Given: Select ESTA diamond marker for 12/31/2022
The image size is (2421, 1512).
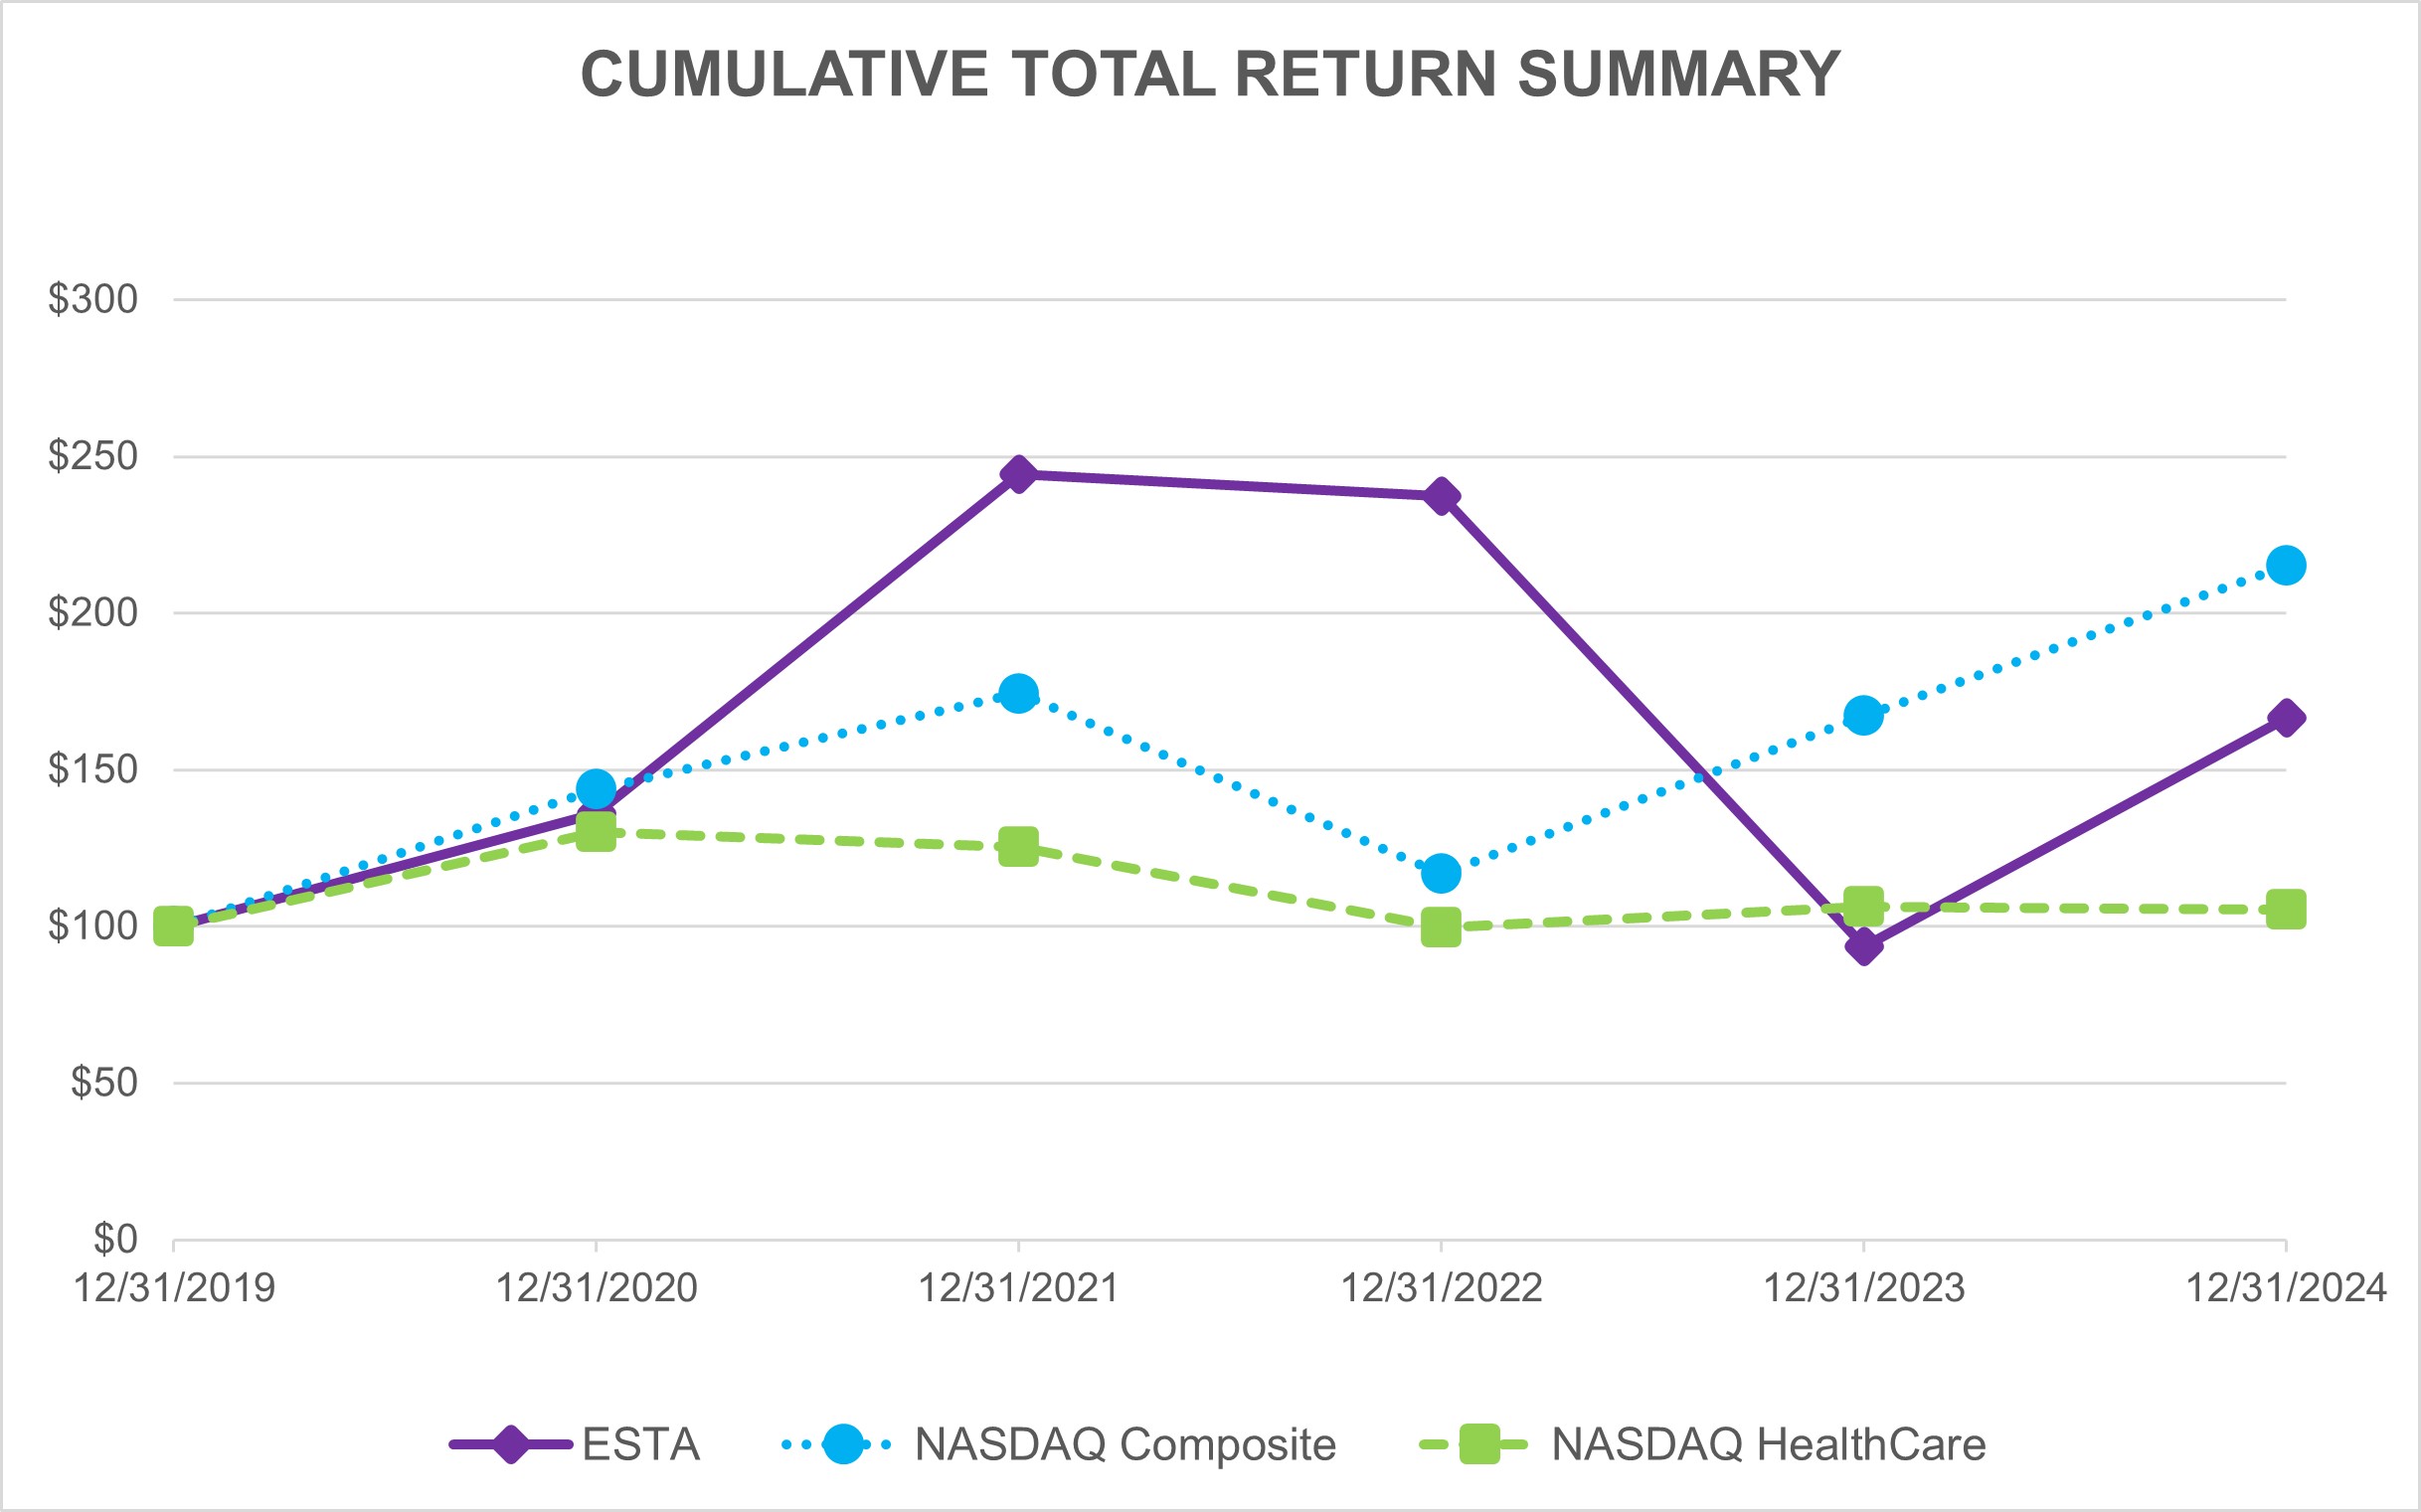Looking at the screenshot, I should 1441,496.
